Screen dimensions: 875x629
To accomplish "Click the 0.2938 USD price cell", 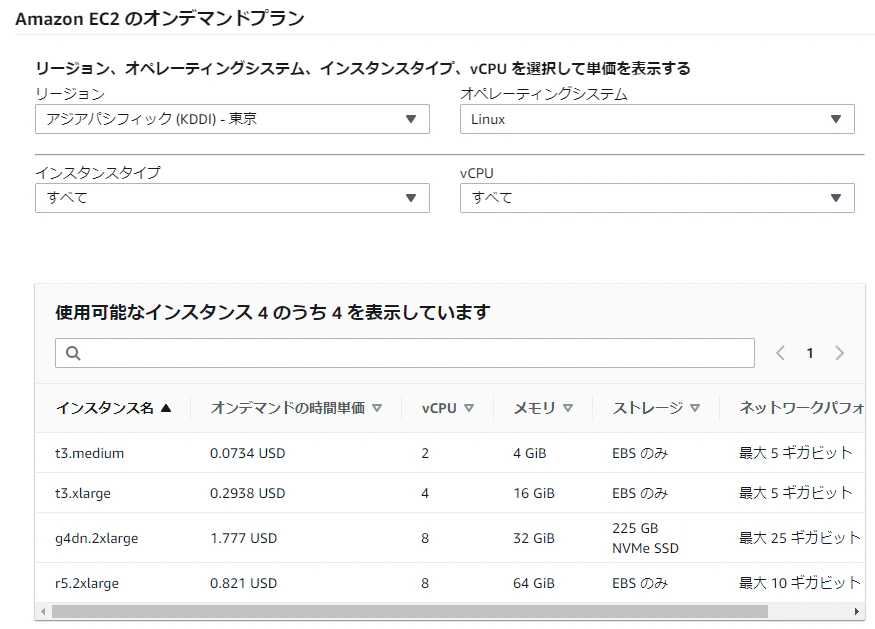I will click(247, 493).
